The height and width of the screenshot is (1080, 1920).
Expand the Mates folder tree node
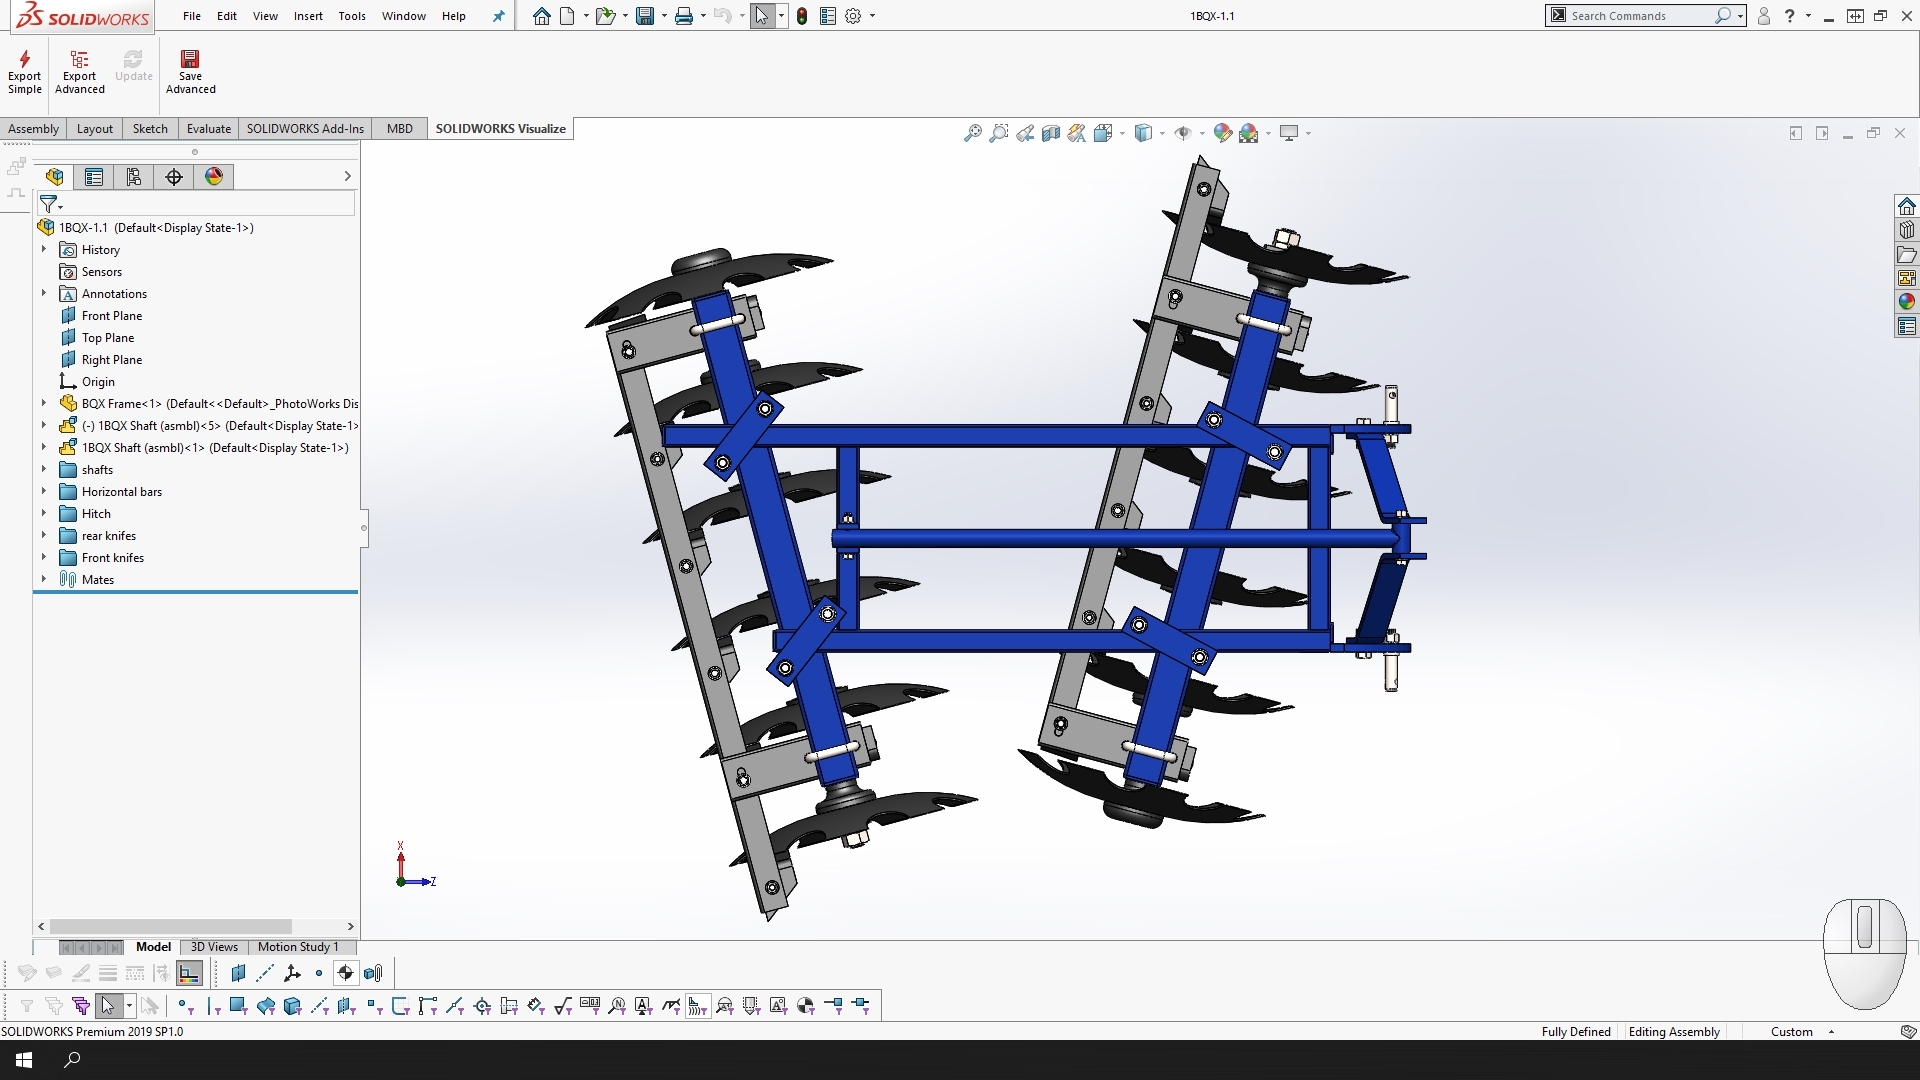coord(44,580)
